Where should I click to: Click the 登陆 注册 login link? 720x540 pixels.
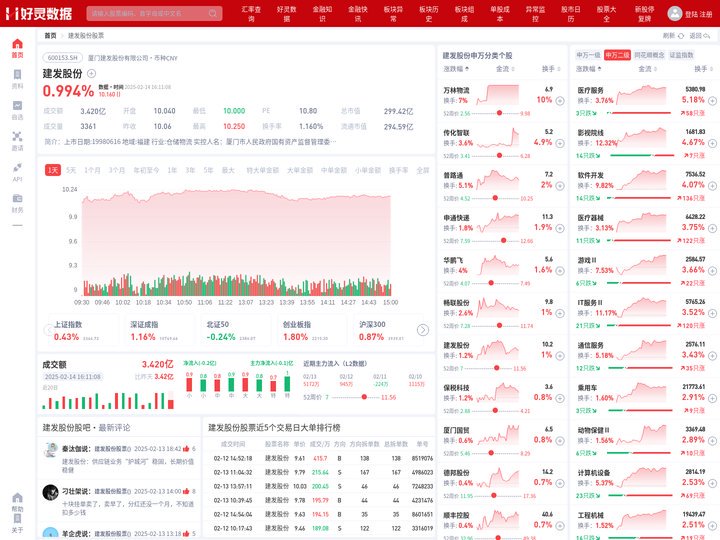point(698,14)
